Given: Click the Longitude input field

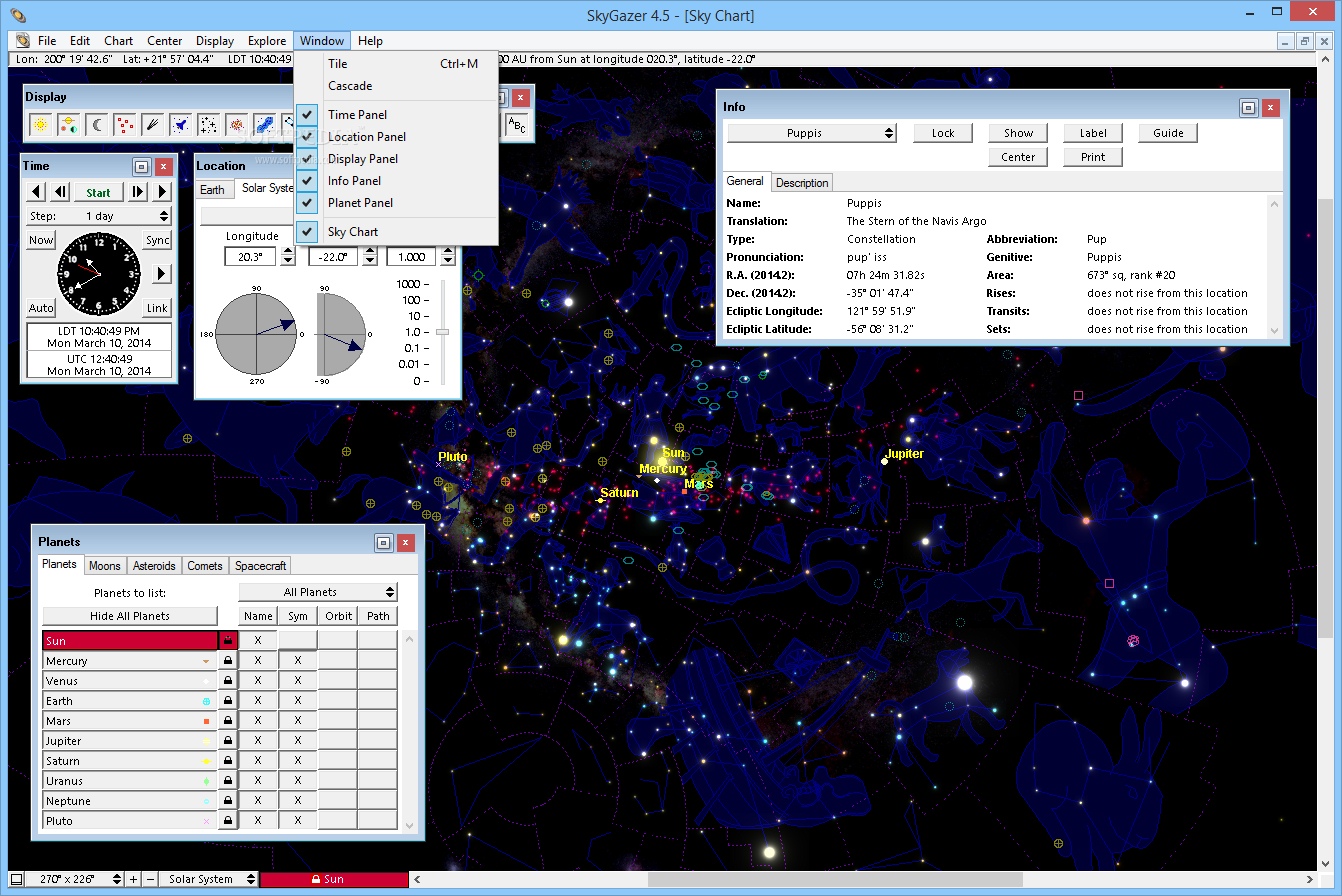Looking at the screenshot, I should coord(251,257).
